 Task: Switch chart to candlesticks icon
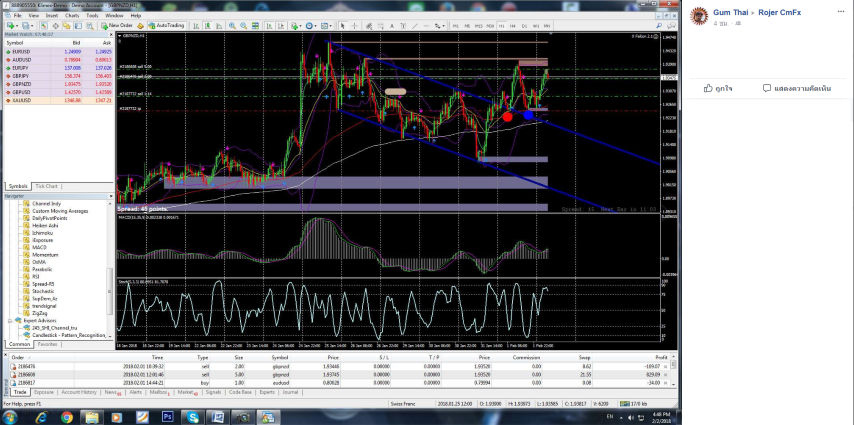[208, 25]
